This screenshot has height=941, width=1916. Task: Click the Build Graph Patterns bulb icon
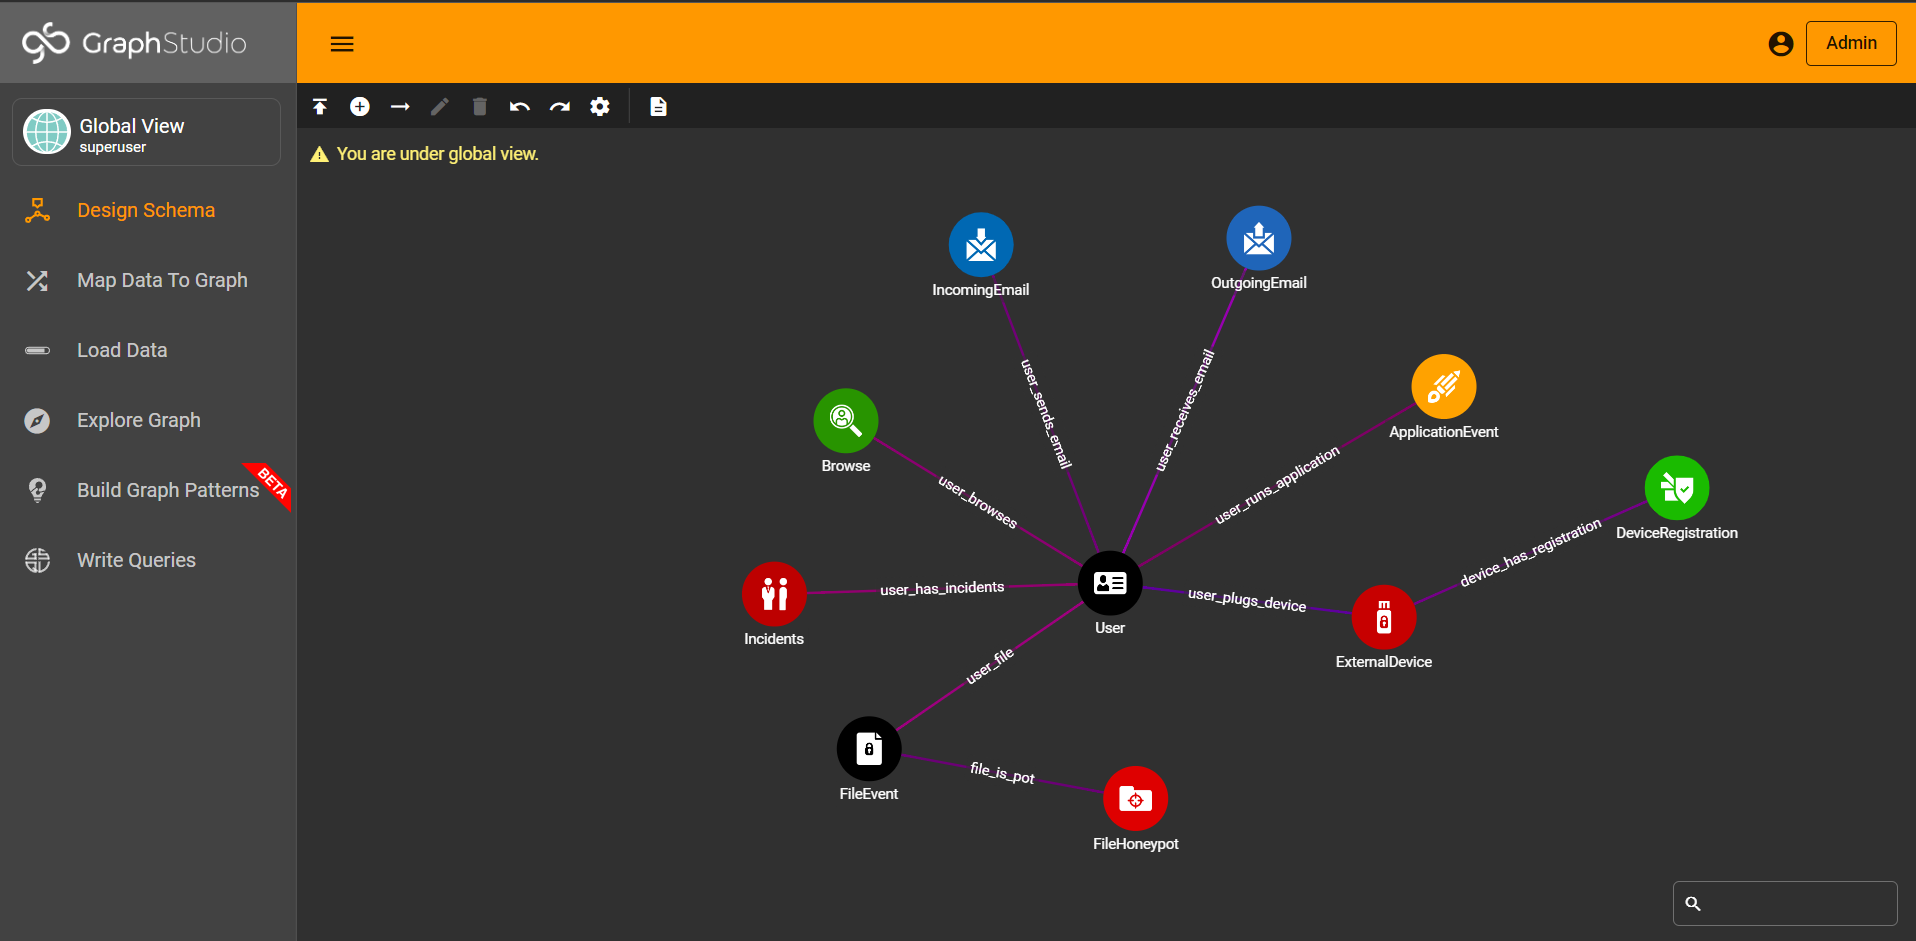tap(37, 490)
